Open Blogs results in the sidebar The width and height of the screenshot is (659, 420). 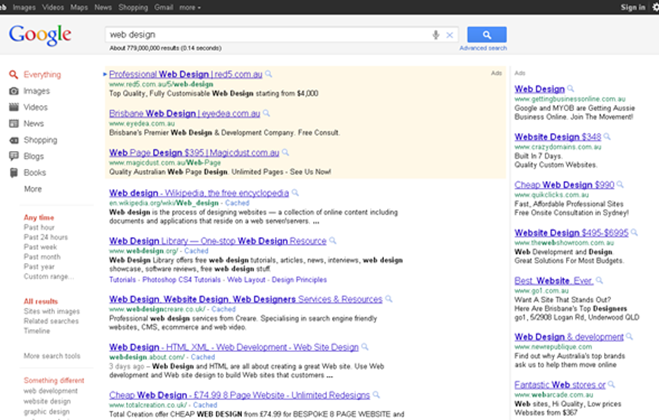coord(34,156)
